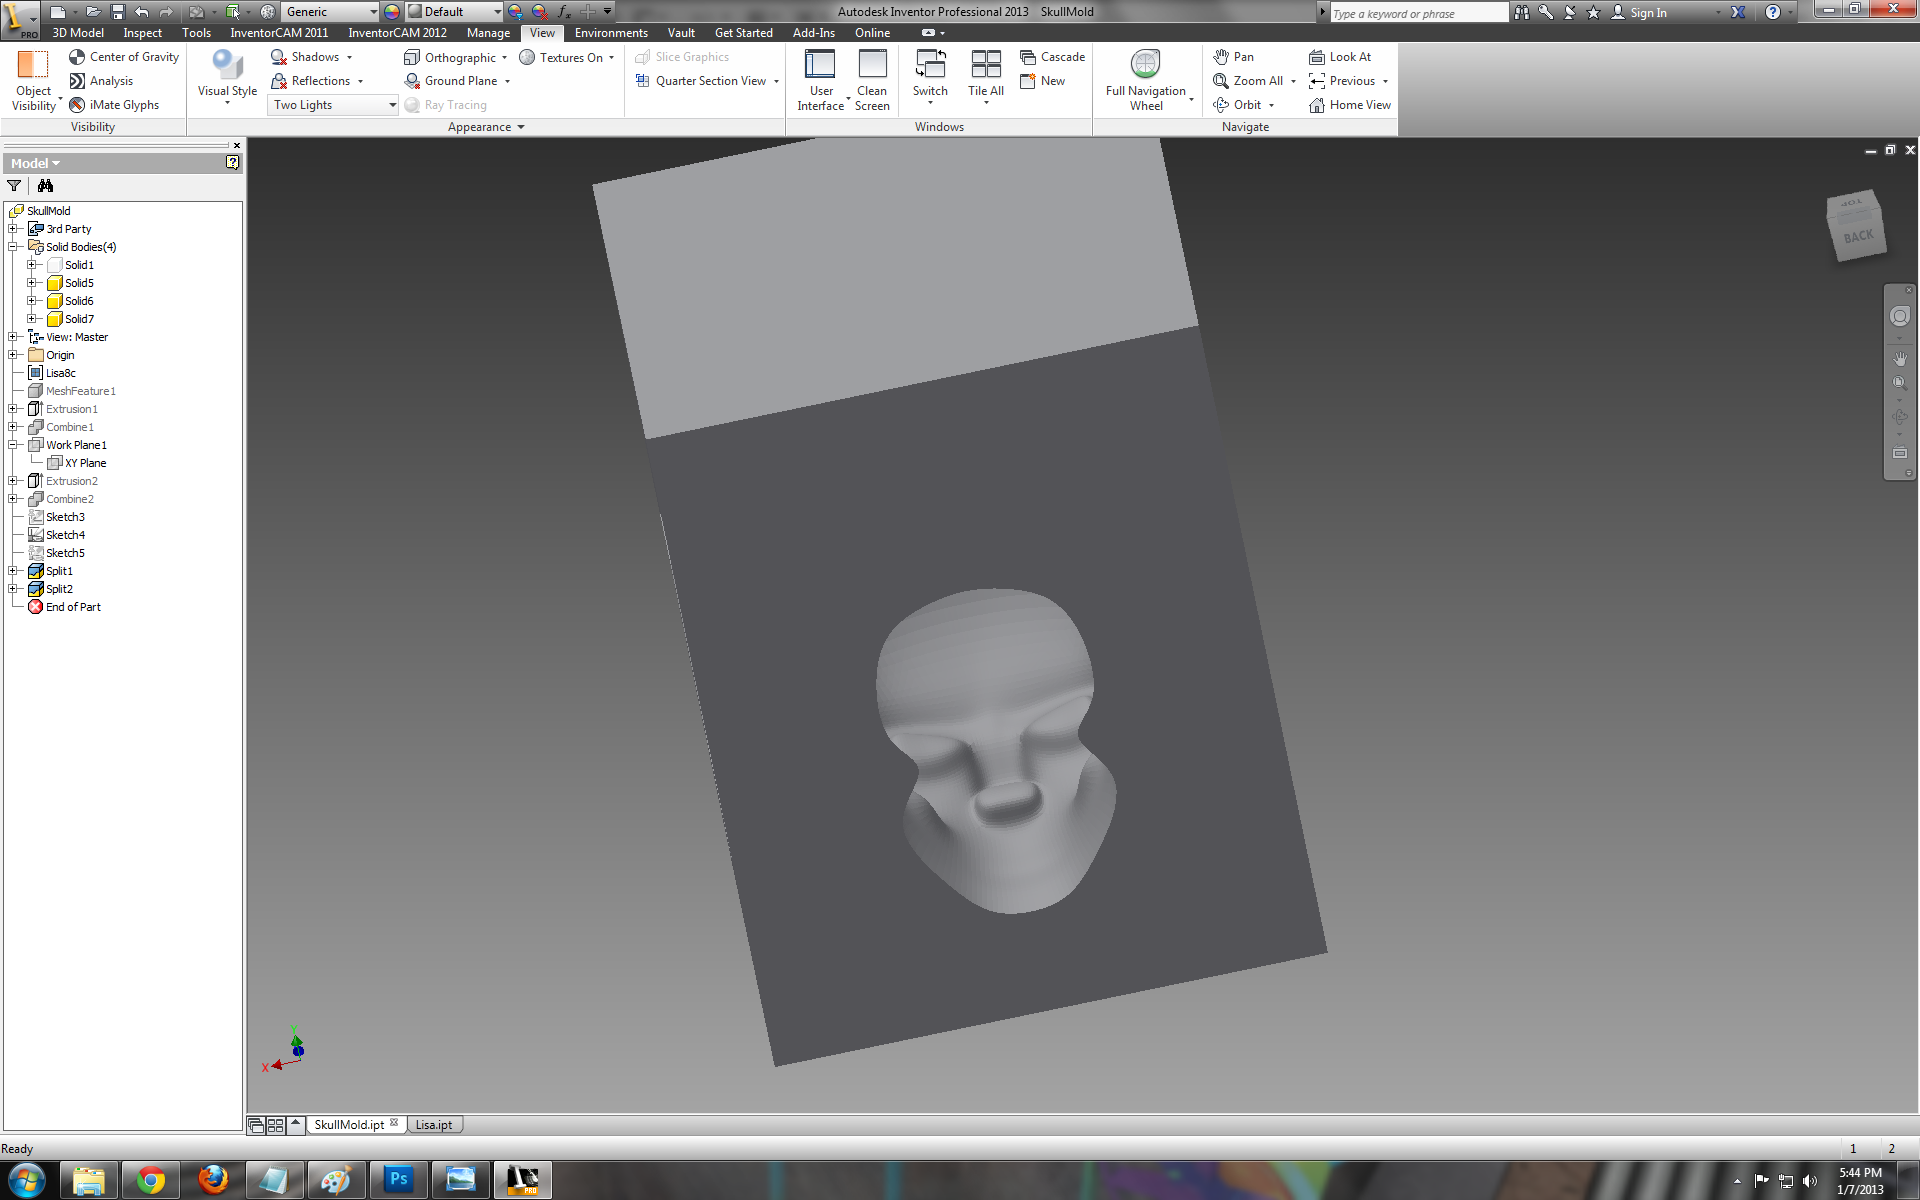
Task: Expand the Split1 feature node
Action: pos(13,571)
